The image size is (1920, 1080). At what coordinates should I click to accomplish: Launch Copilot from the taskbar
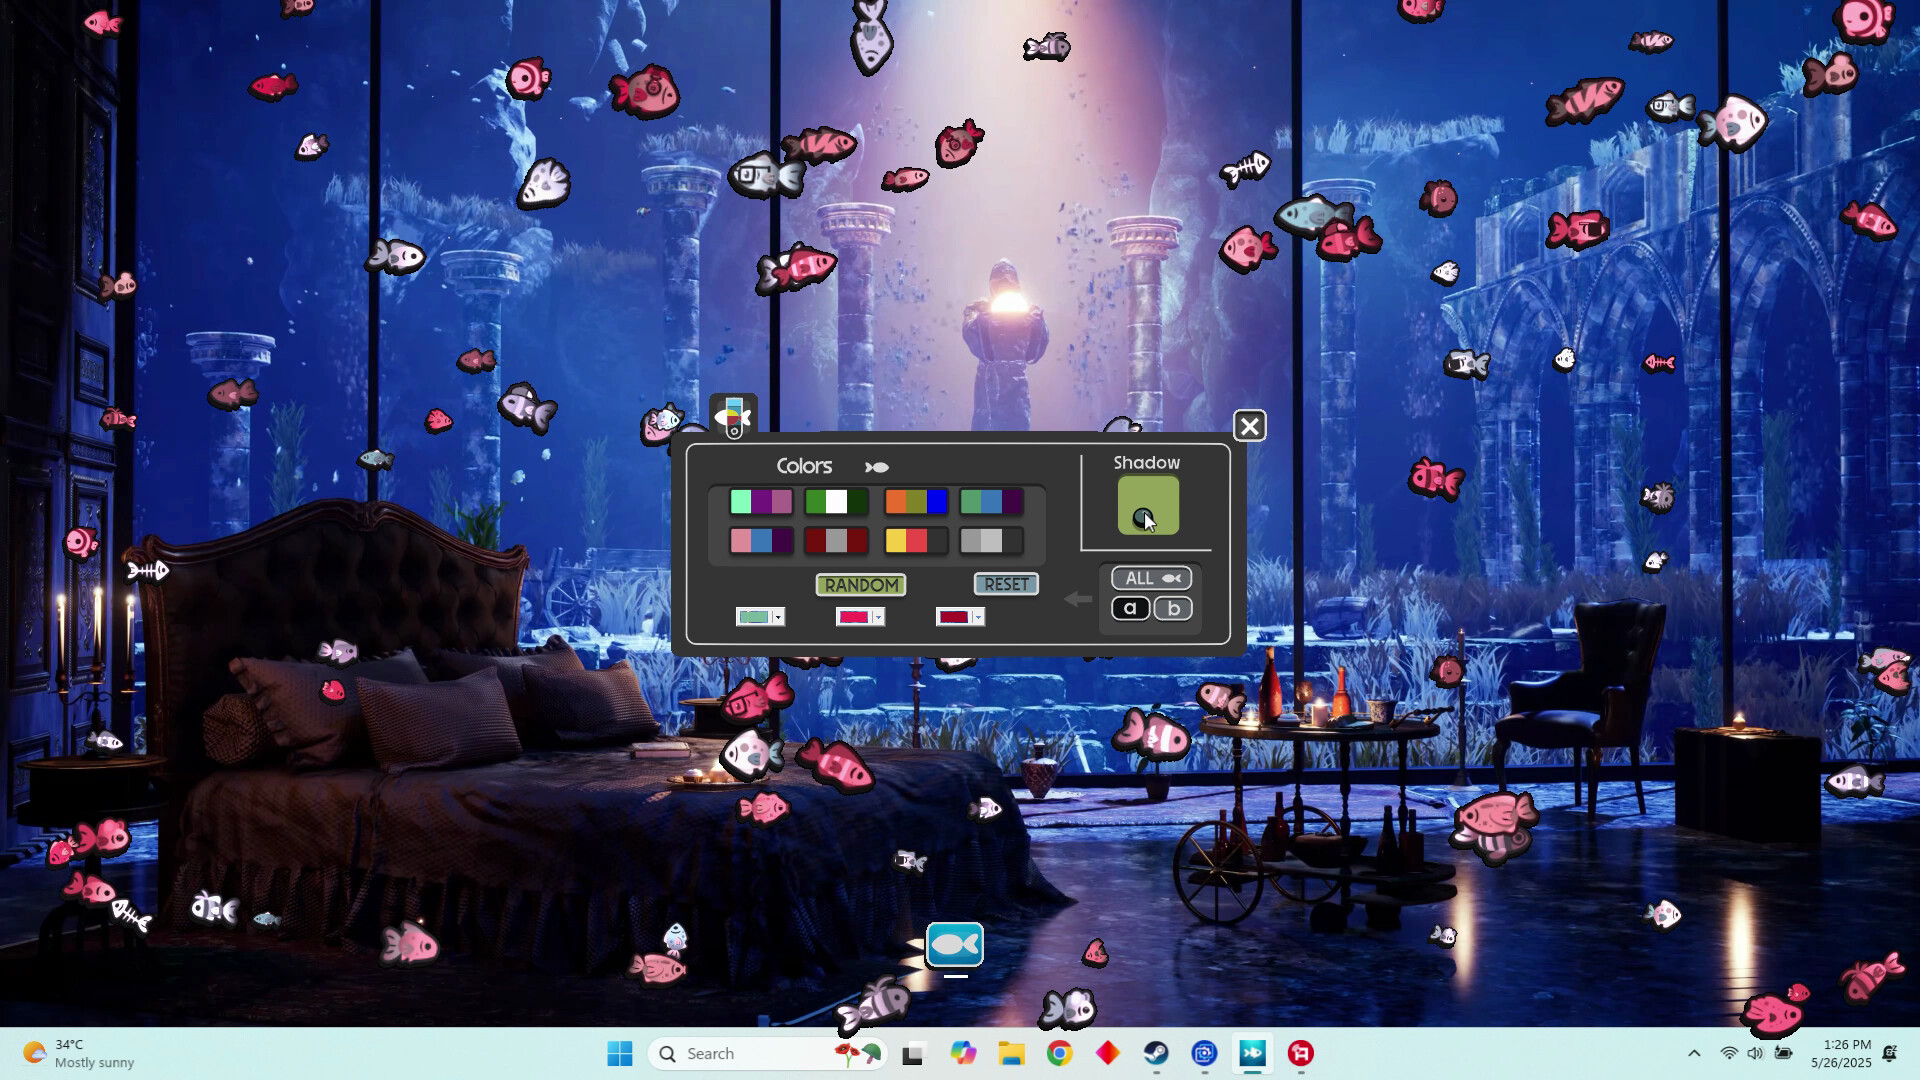click(x=963, y=1053)
